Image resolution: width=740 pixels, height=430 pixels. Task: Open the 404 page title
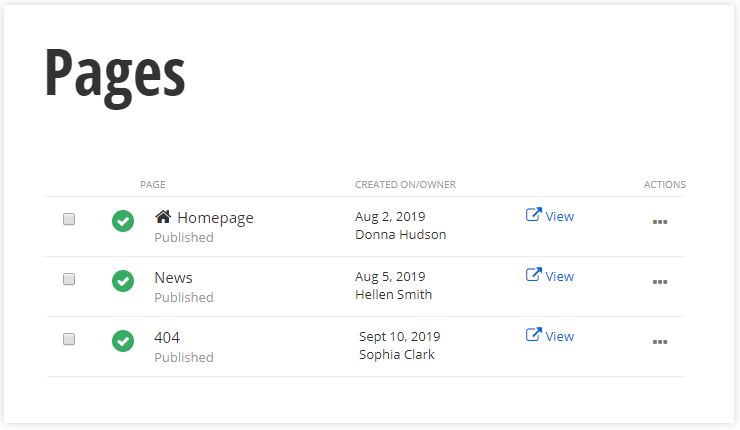tap(167, 337)
